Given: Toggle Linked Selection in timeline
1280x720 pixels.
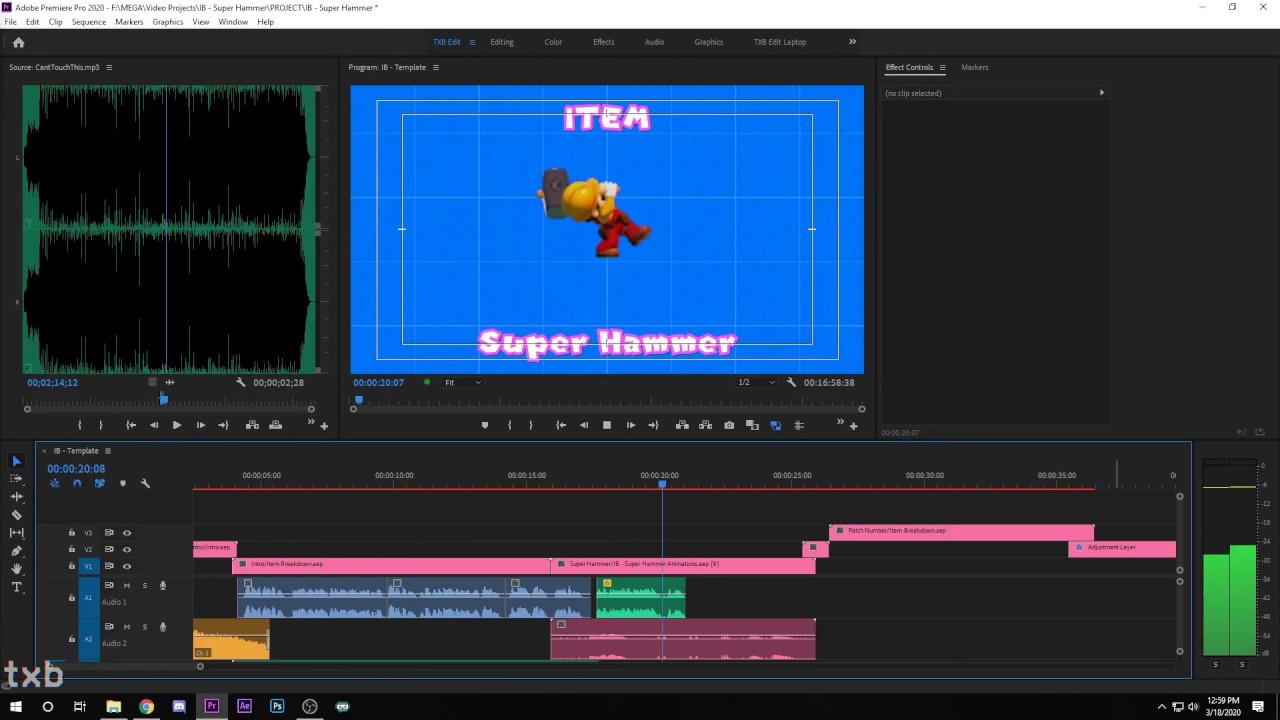Looking at the screenshot, I should click(x=99, y=483).
